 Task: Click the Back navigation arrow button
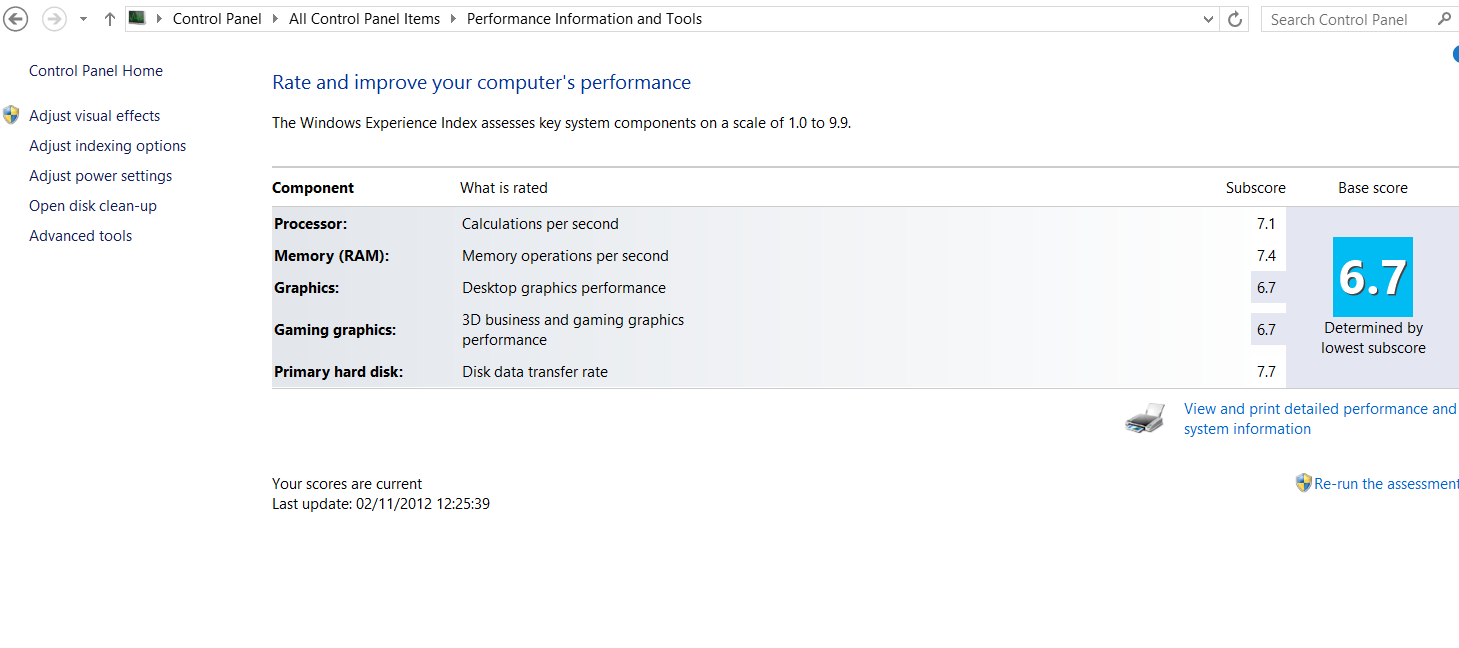click(16, 19)
